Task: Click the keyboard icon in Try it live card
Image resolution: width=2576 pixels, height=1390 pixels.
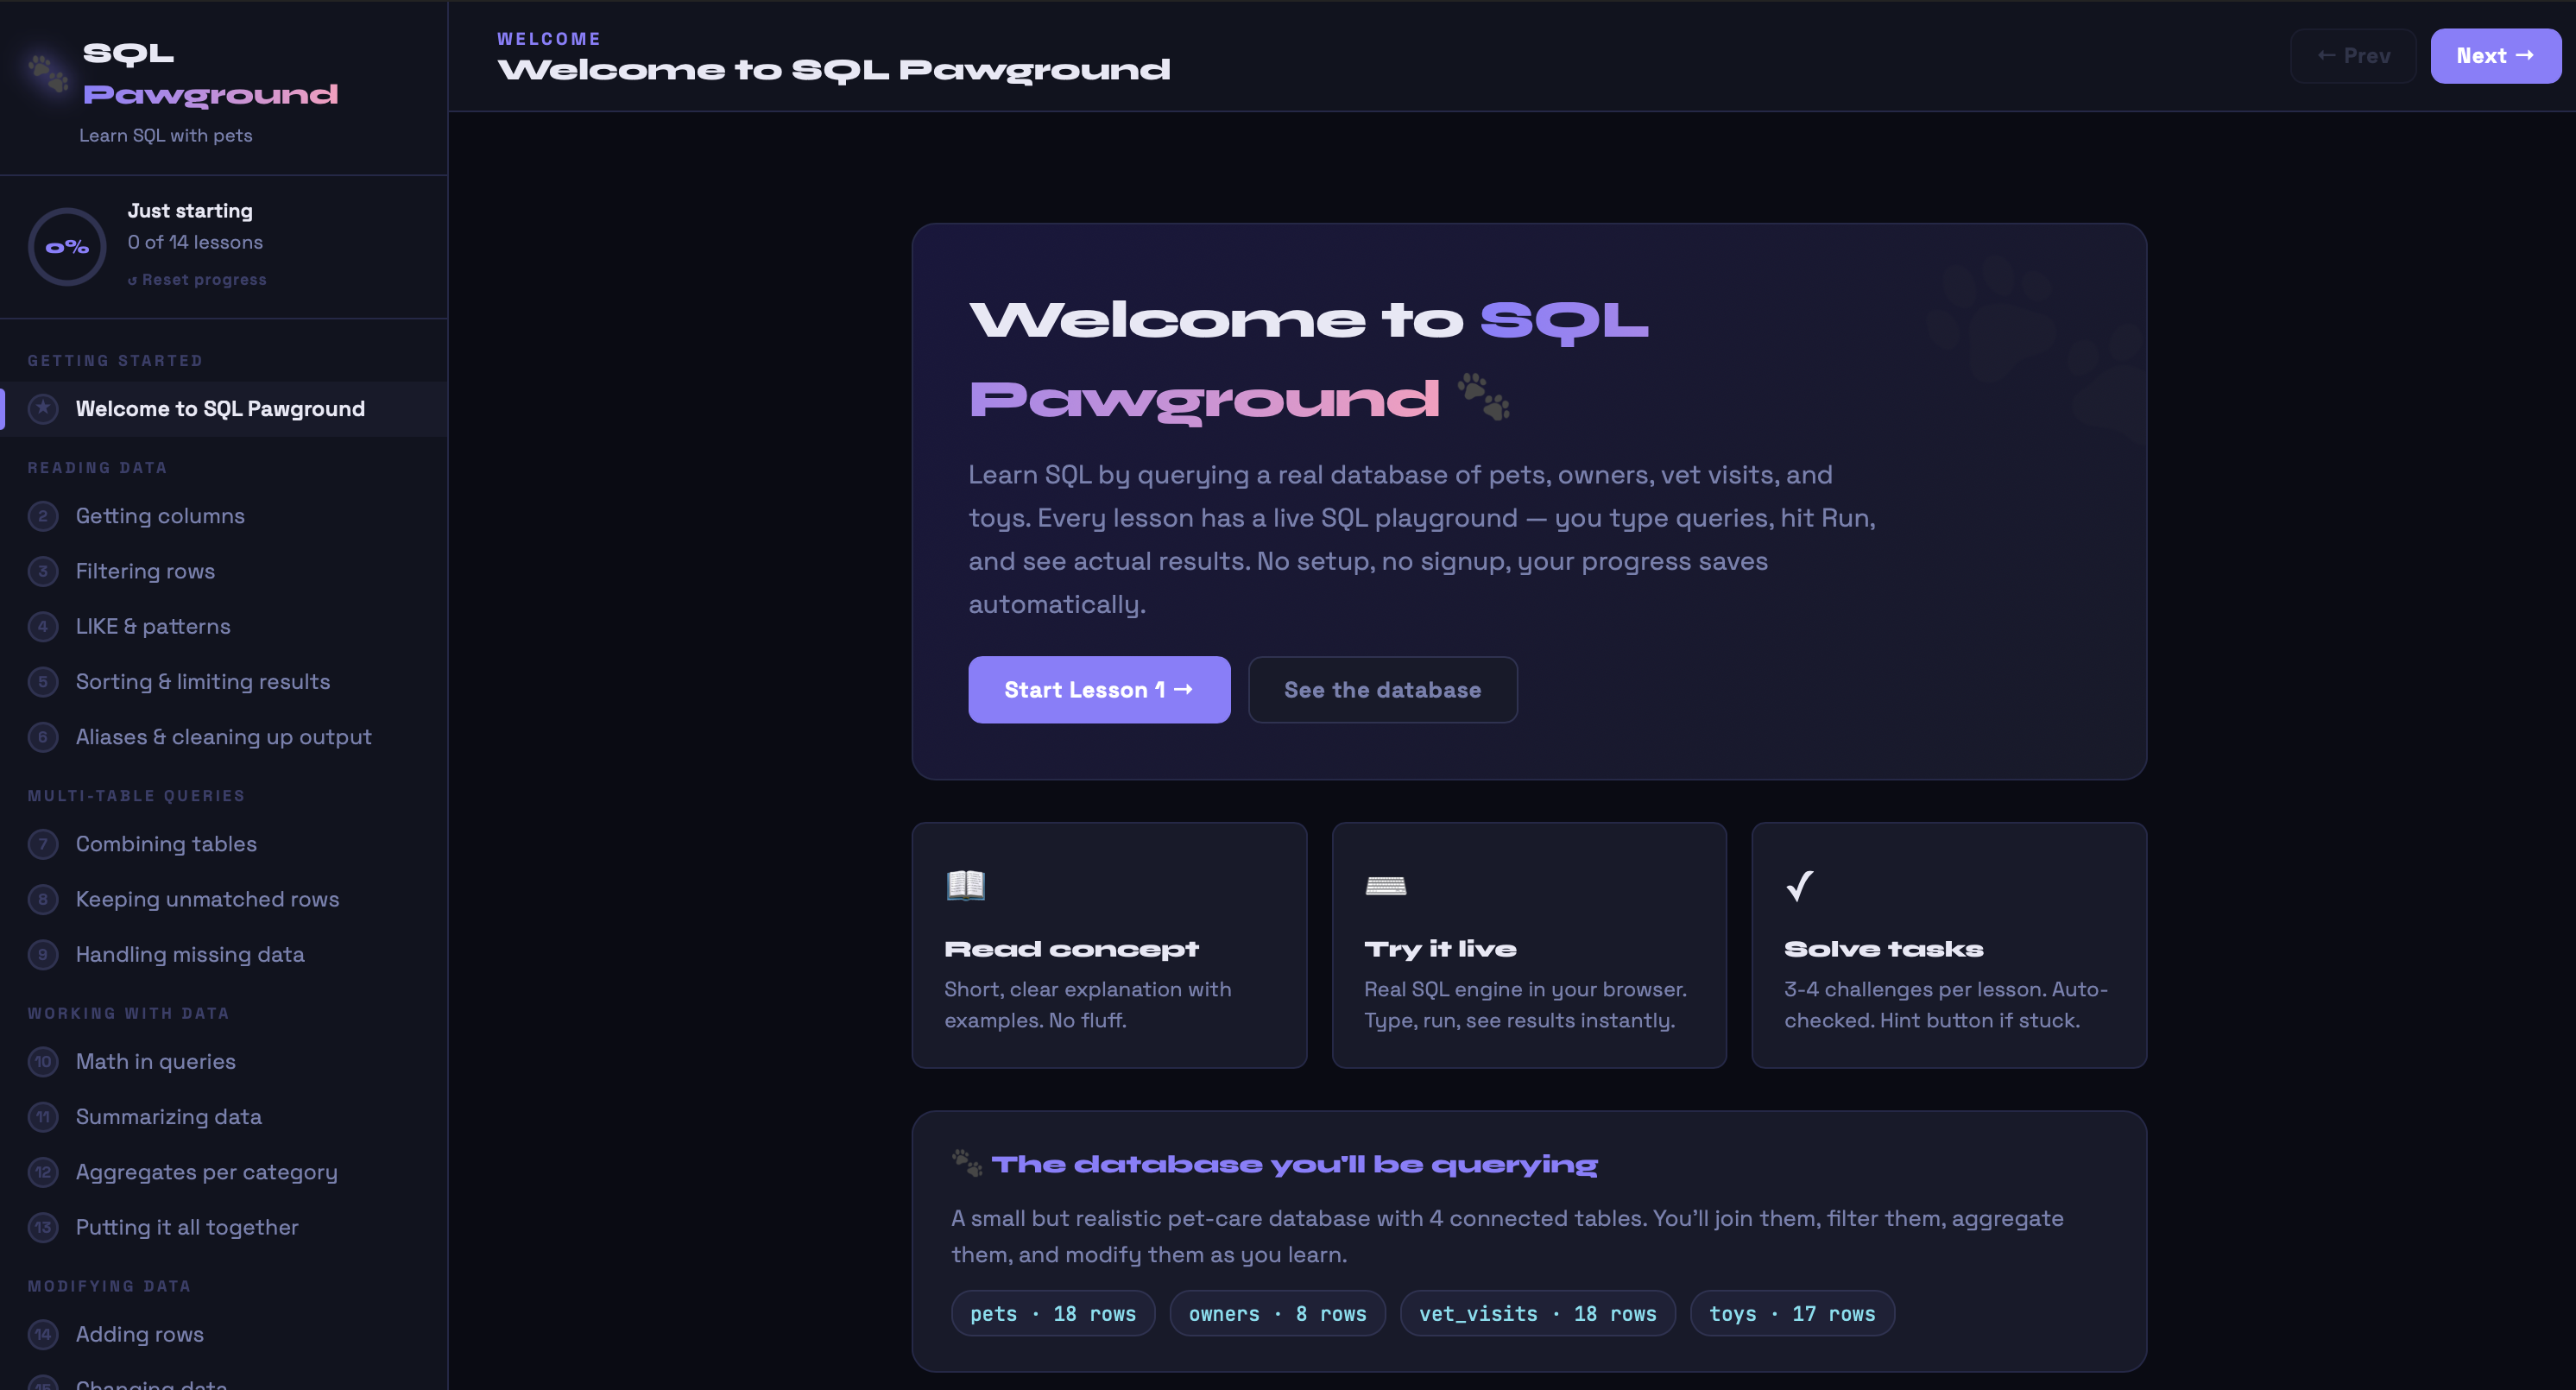Action: click(x=1385, y=886)
